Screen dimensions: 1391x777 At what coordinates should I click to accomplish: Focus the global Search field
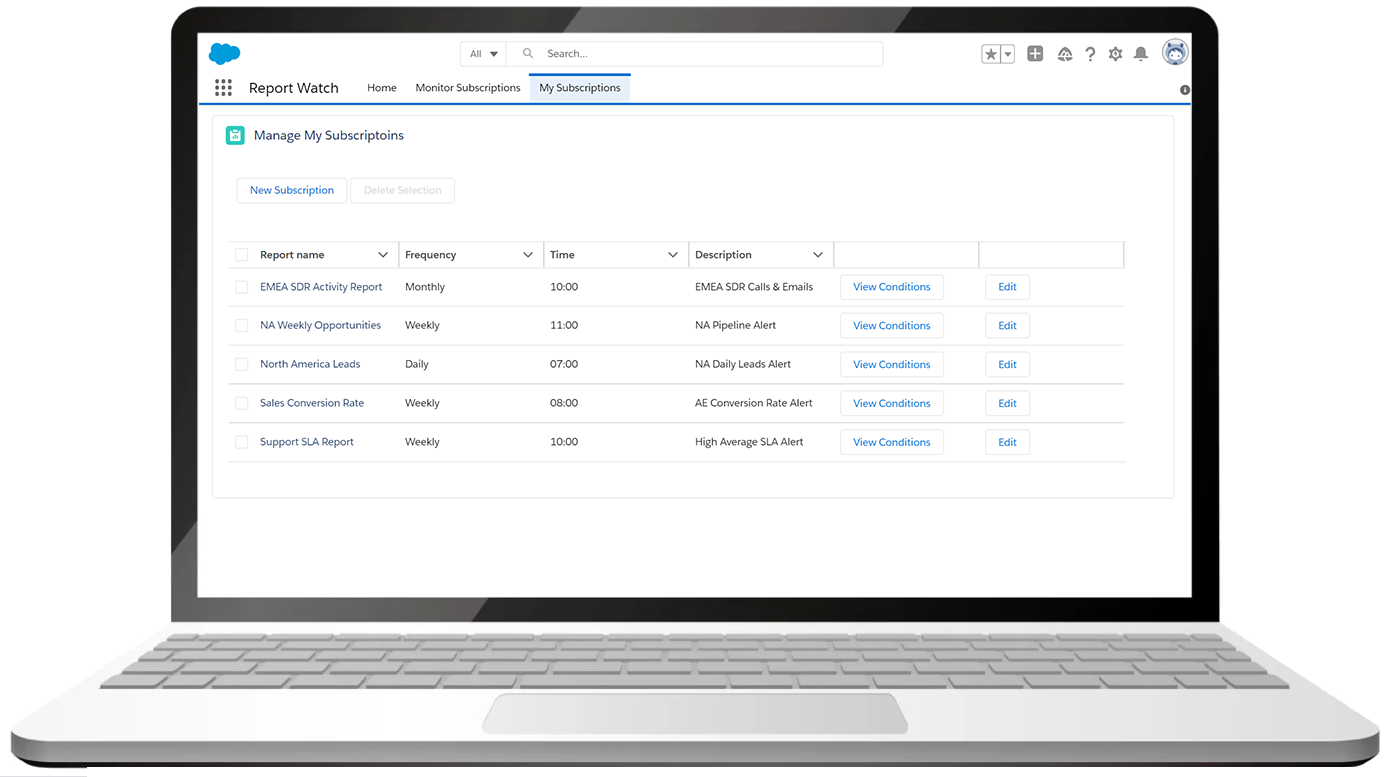(700, 54)
